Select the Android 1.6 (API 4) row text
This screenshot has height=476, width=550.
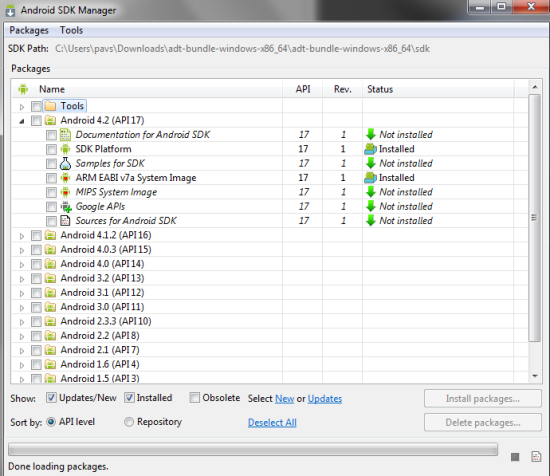tap(100, 364)
